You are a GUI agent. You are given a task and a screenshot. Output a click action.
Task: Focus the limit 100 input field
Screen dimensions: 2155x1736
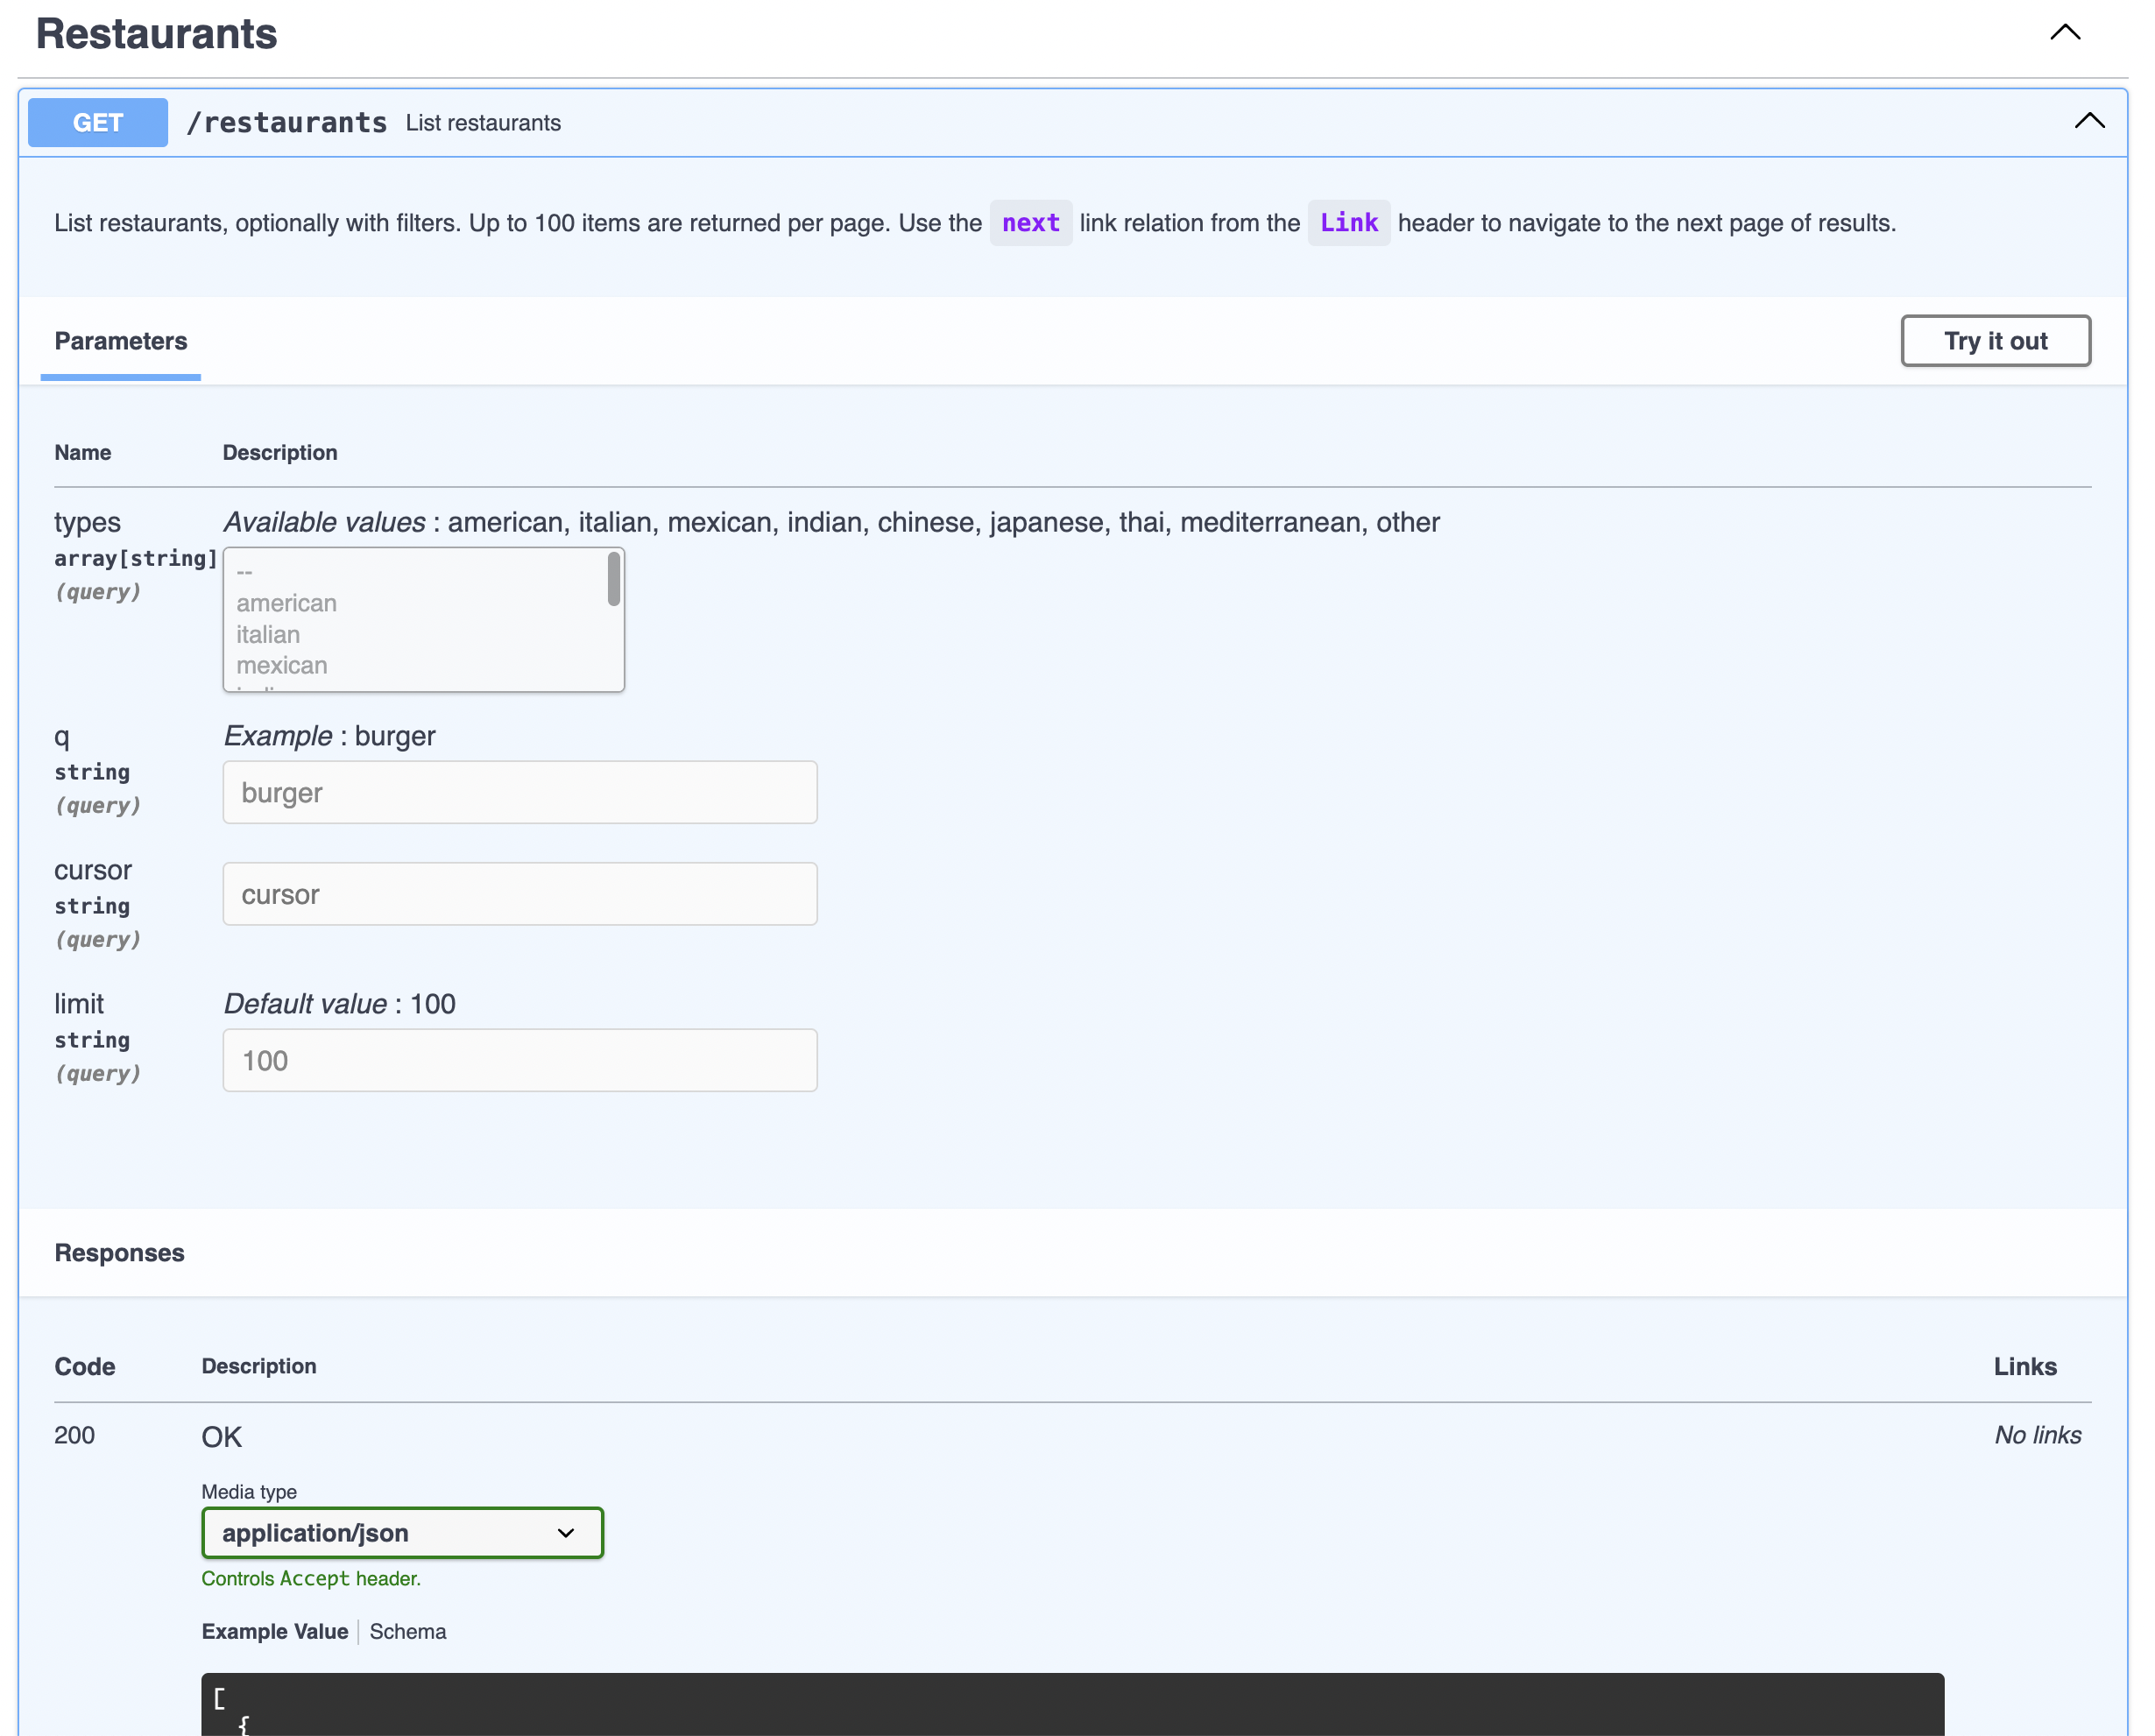(519, 1060)
